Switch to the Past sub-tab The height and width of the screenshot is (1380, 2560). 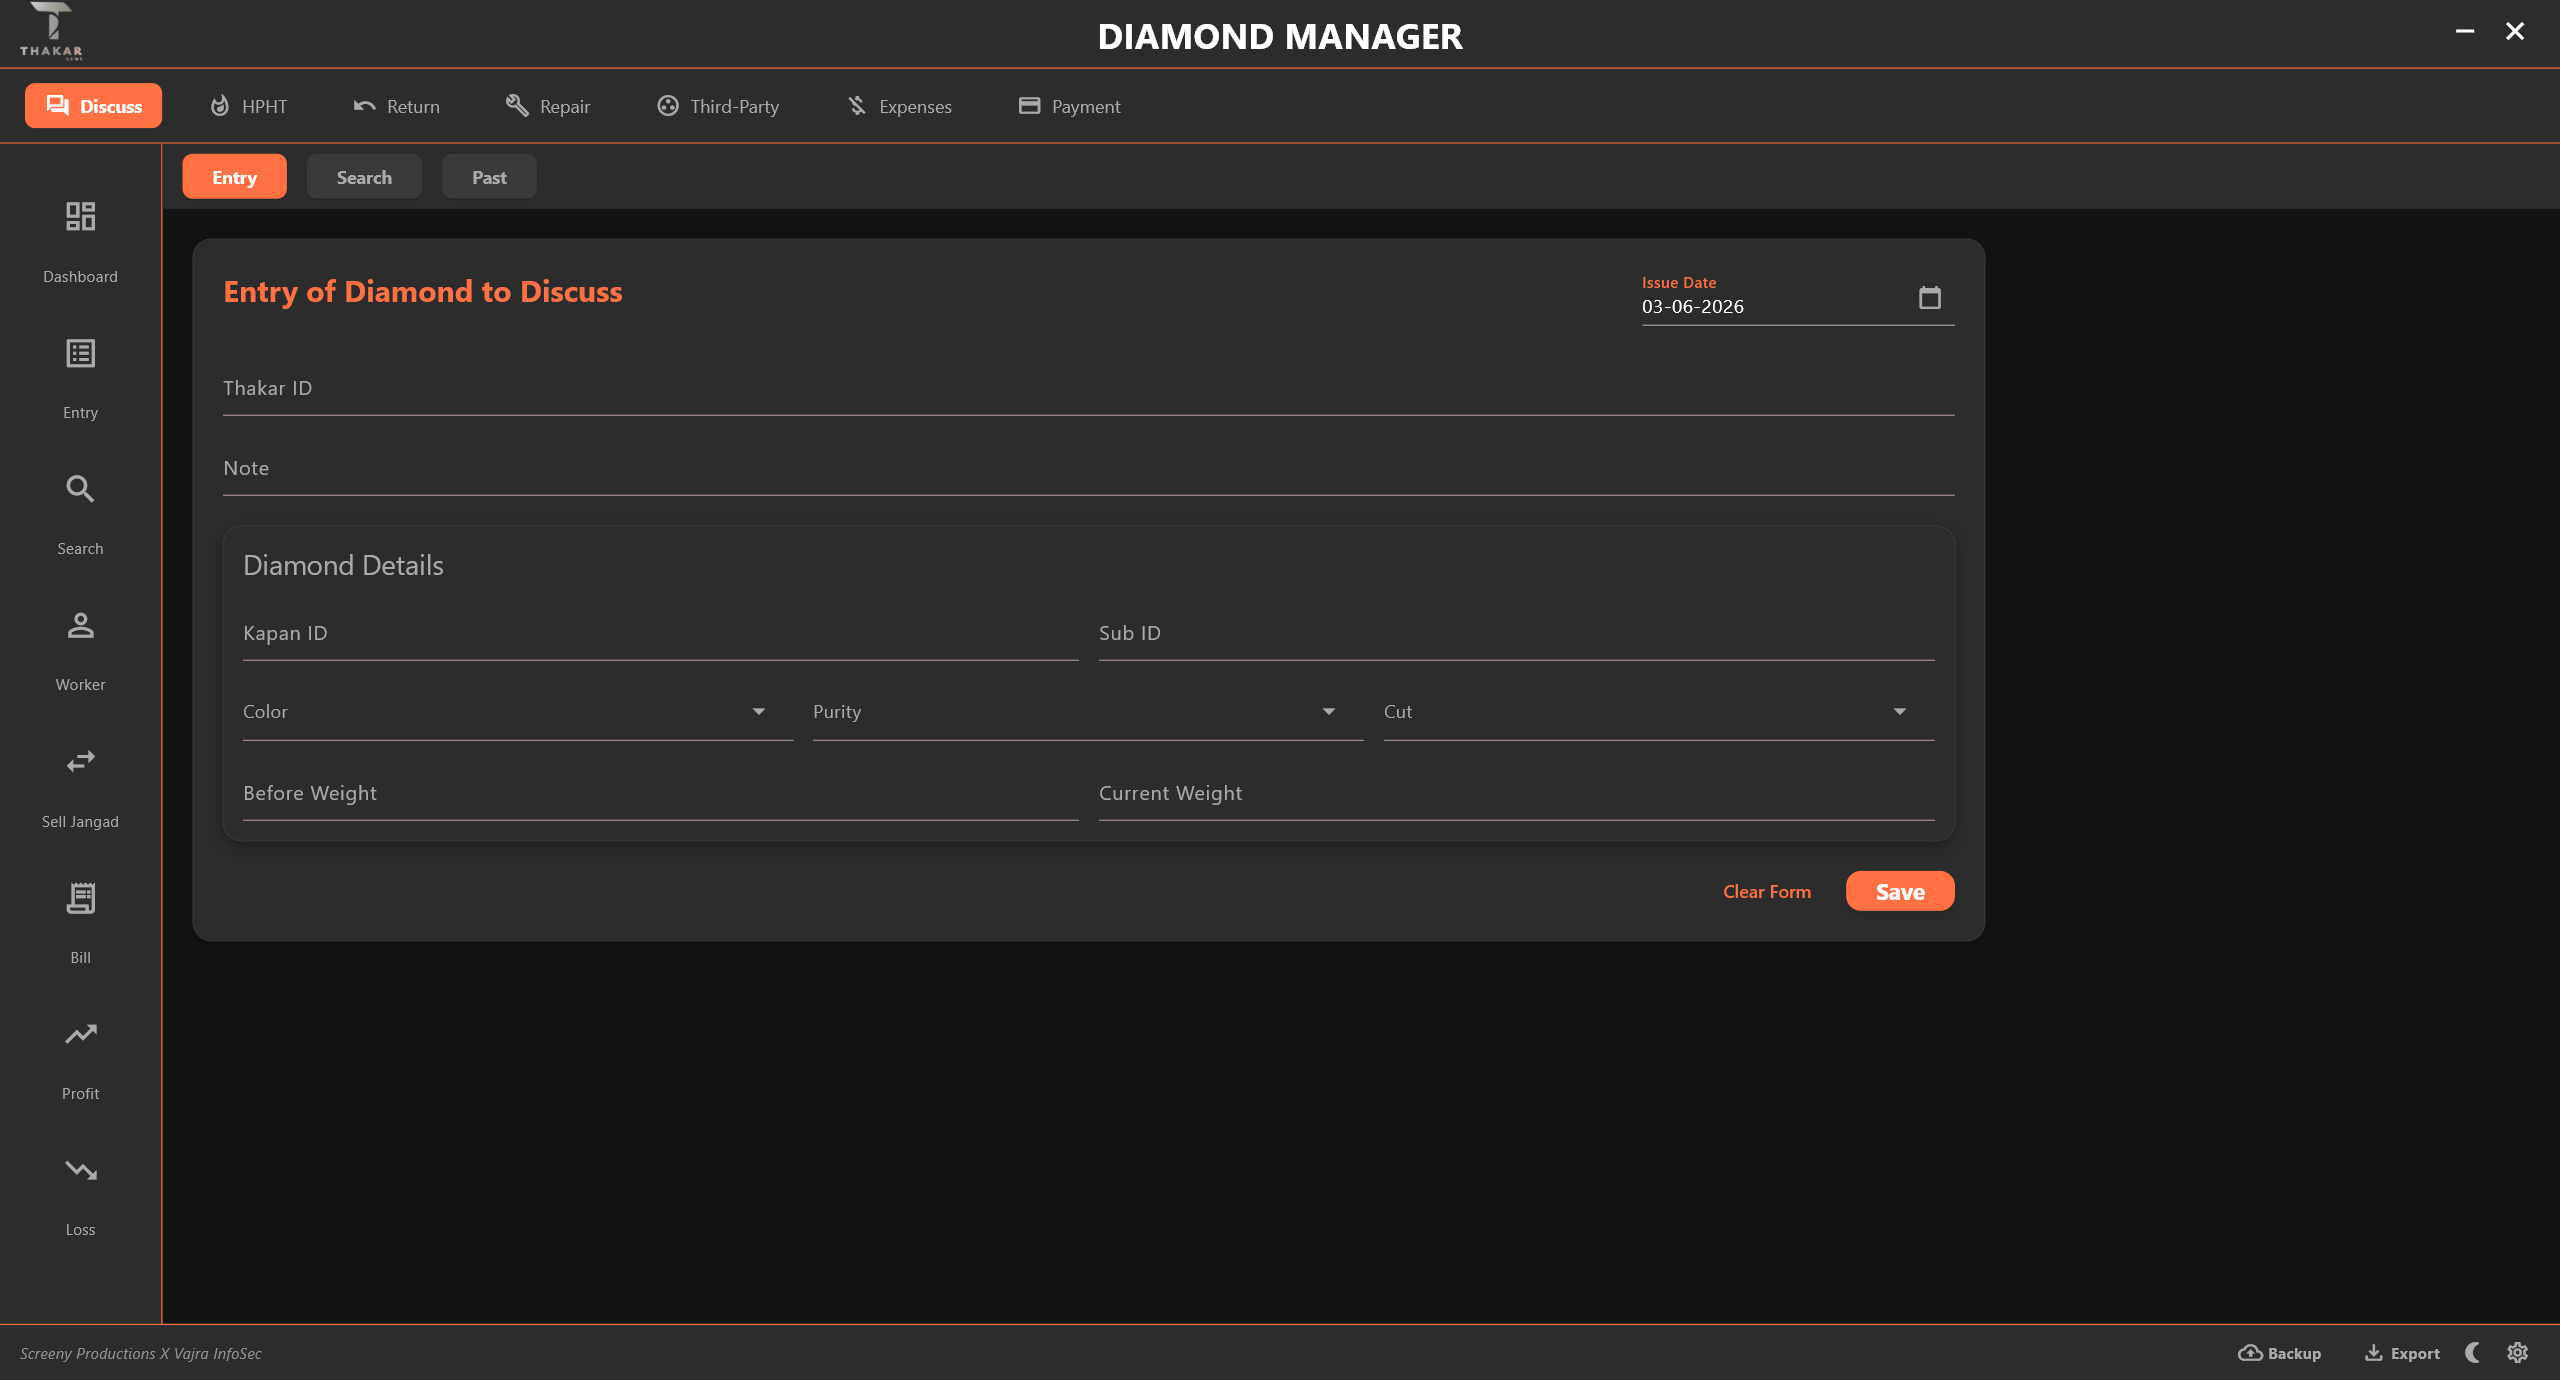click(x=489, y=177)
